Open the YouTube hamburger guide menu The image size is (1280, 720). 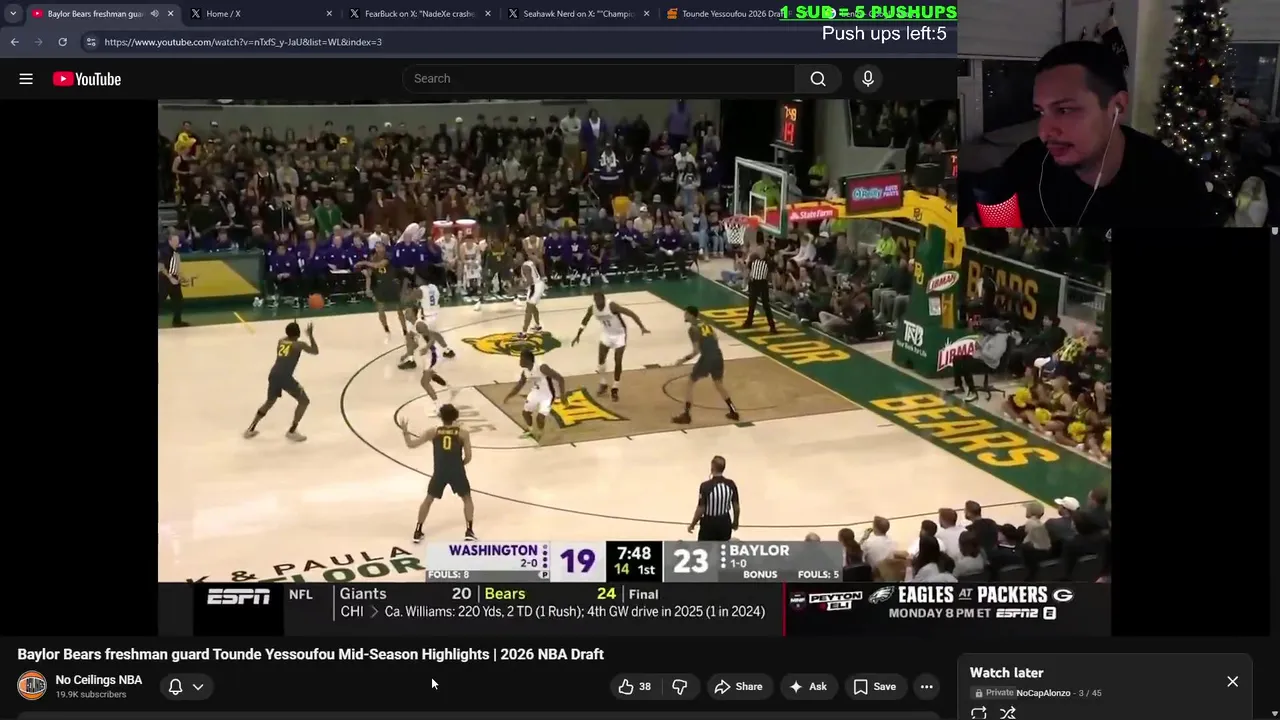pos(26,79)
